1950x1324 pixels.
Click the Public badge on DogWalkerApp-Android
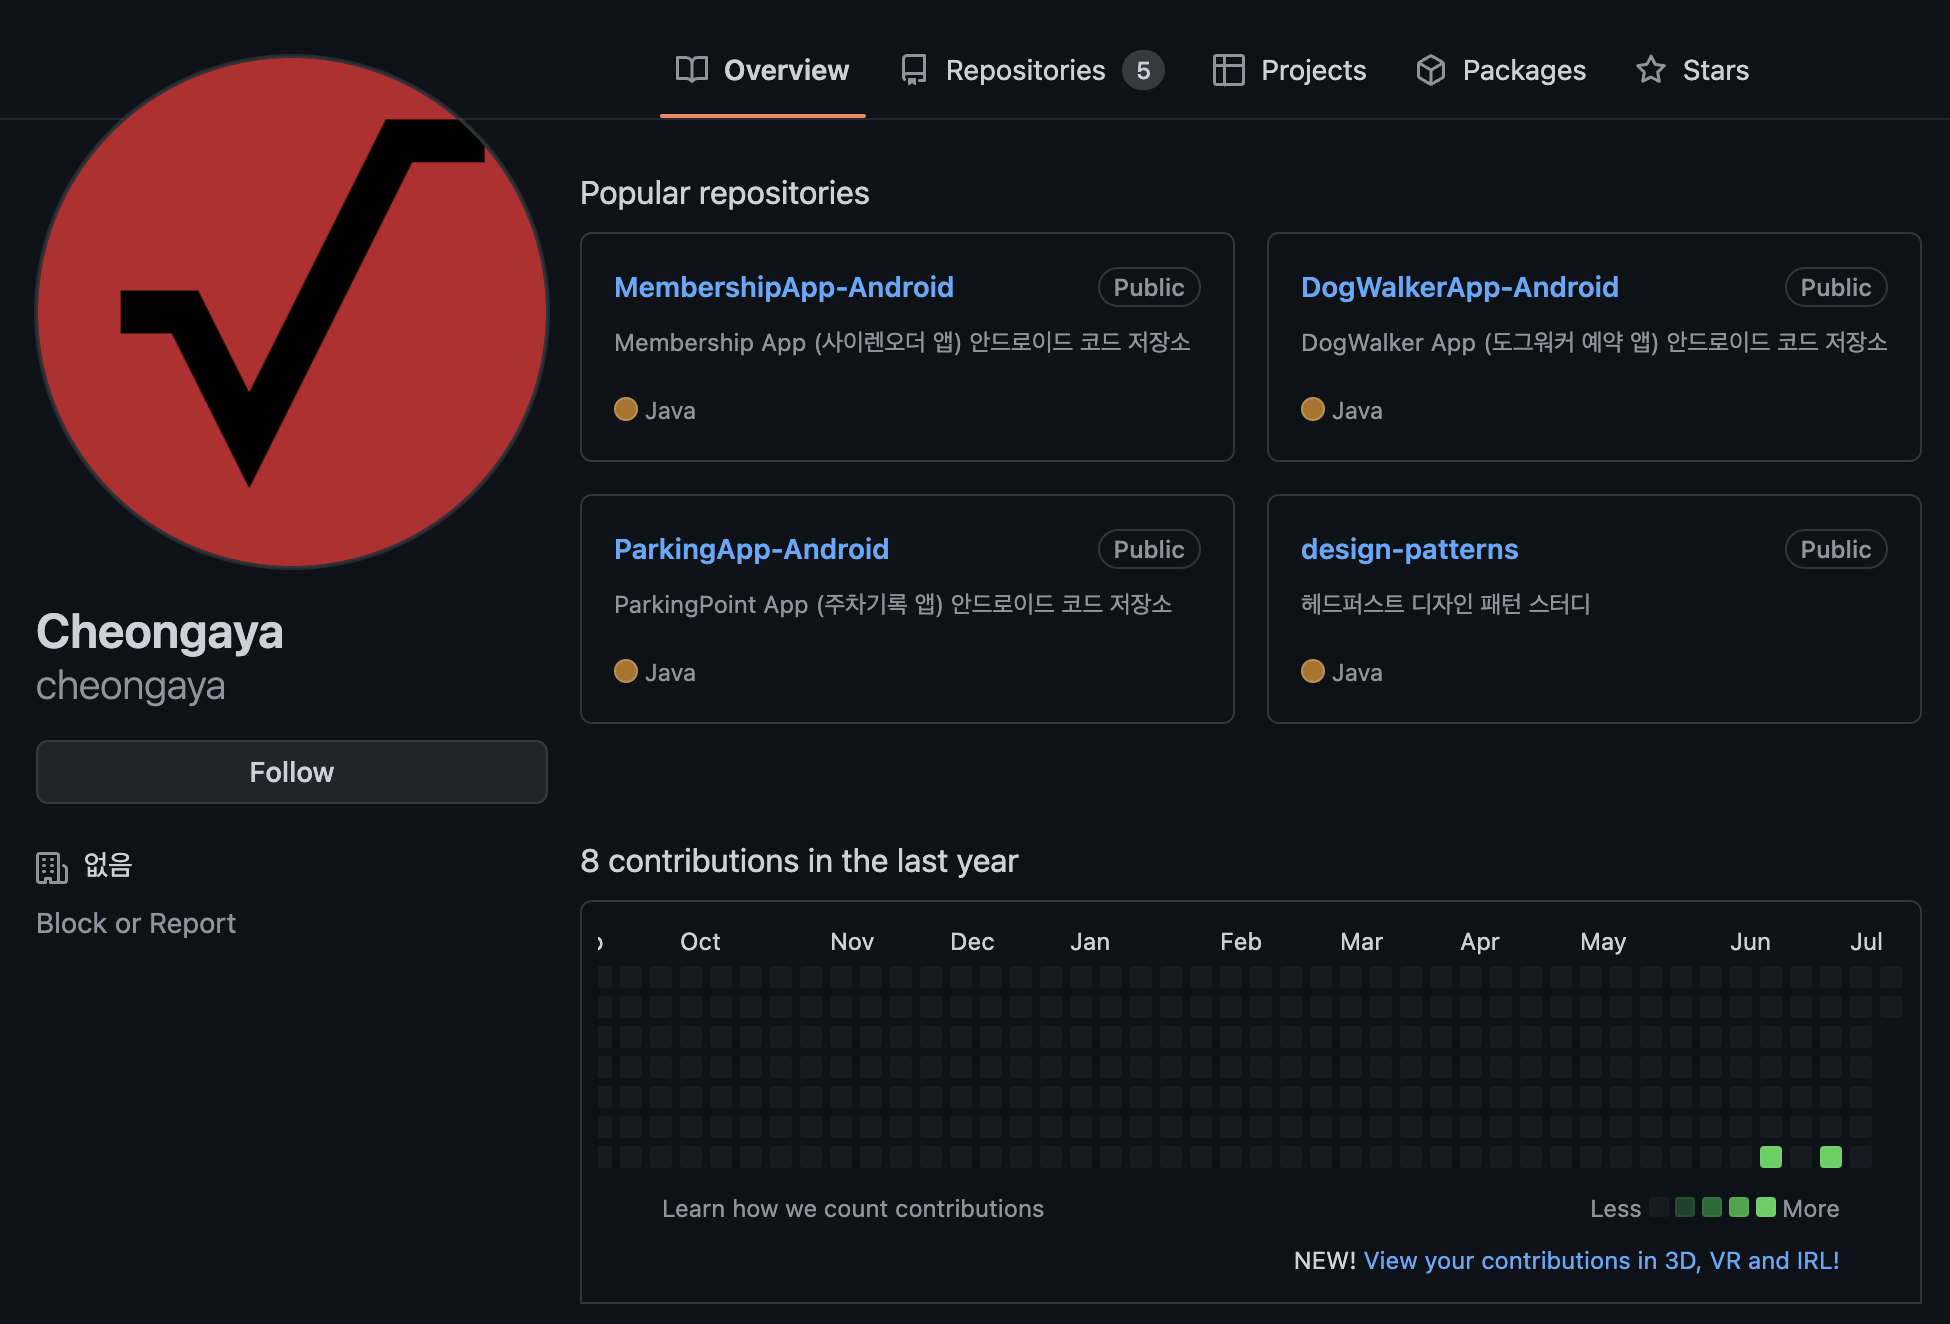coord(1836,287)
